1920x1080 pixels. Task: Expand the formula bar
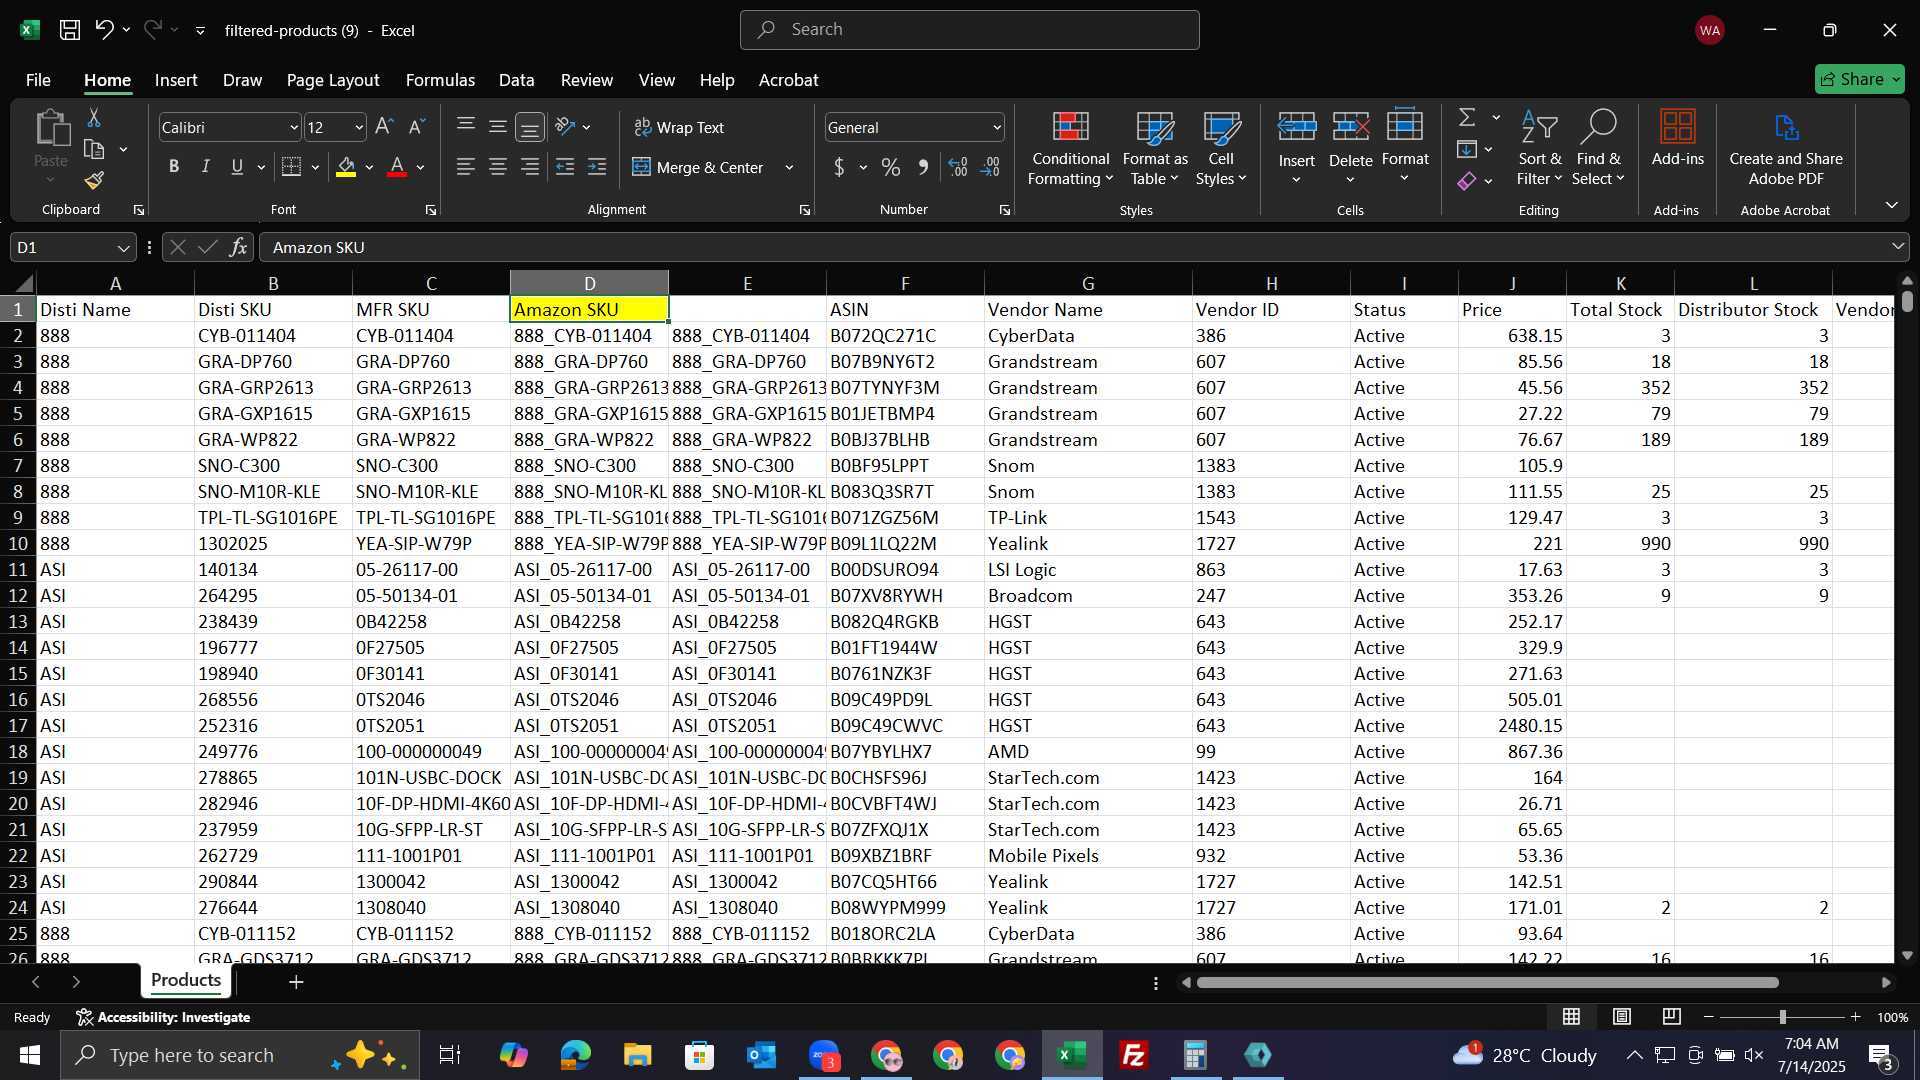tap(1897, 247)
